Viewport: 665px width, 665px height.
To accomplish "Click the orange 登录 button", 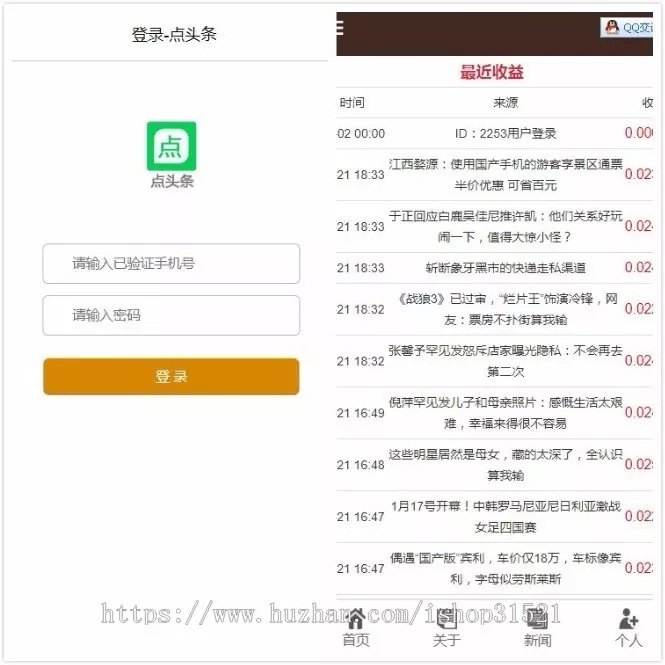I will point(171,376).
